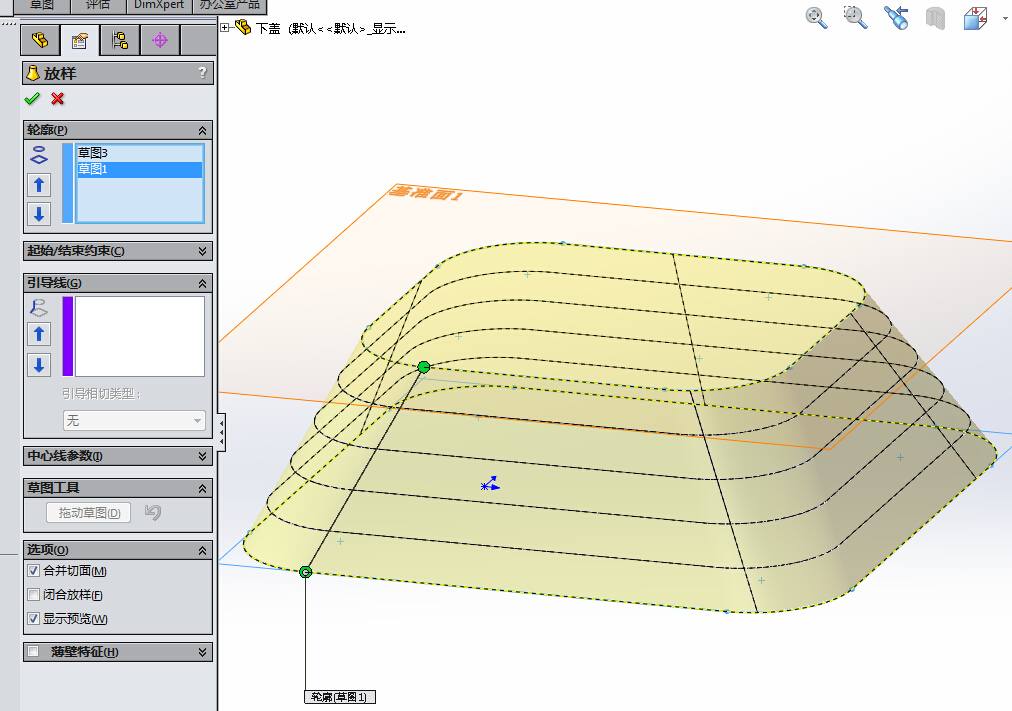Screen dimensions: 1012x711
Task: Expand the 薄壁特征 section
Action: (x=203, y=652)
